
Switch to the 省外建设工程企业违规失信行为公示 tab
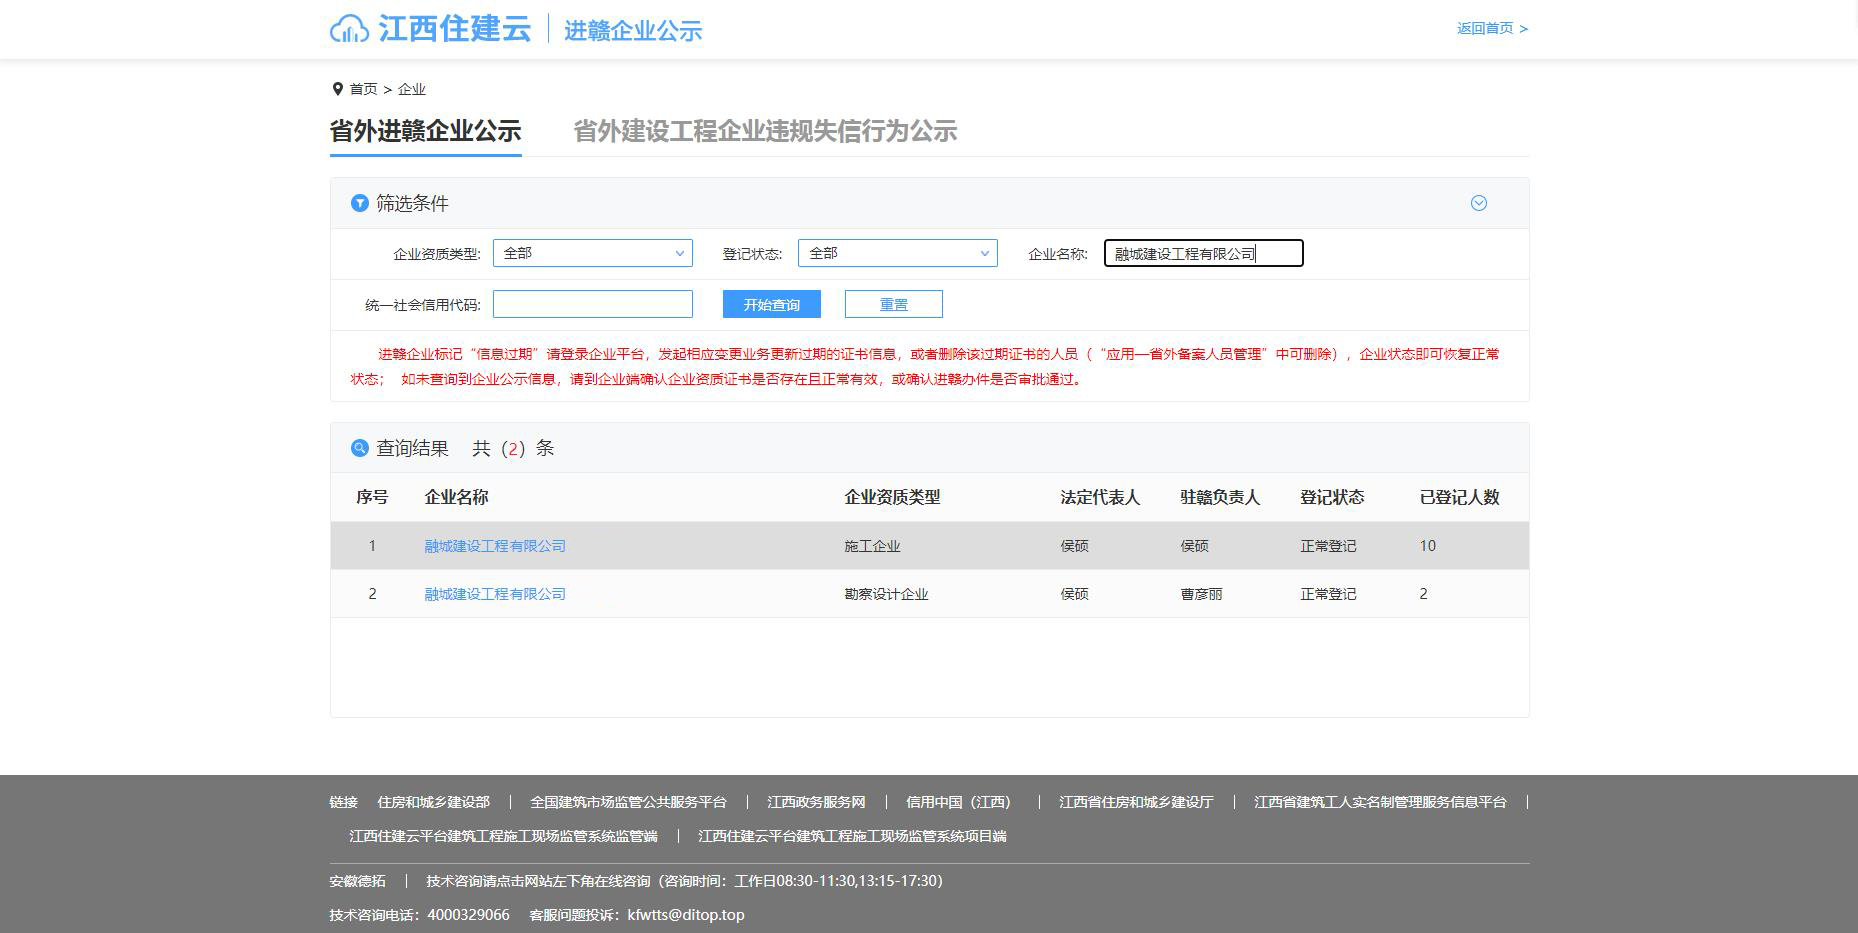point(765,131)
